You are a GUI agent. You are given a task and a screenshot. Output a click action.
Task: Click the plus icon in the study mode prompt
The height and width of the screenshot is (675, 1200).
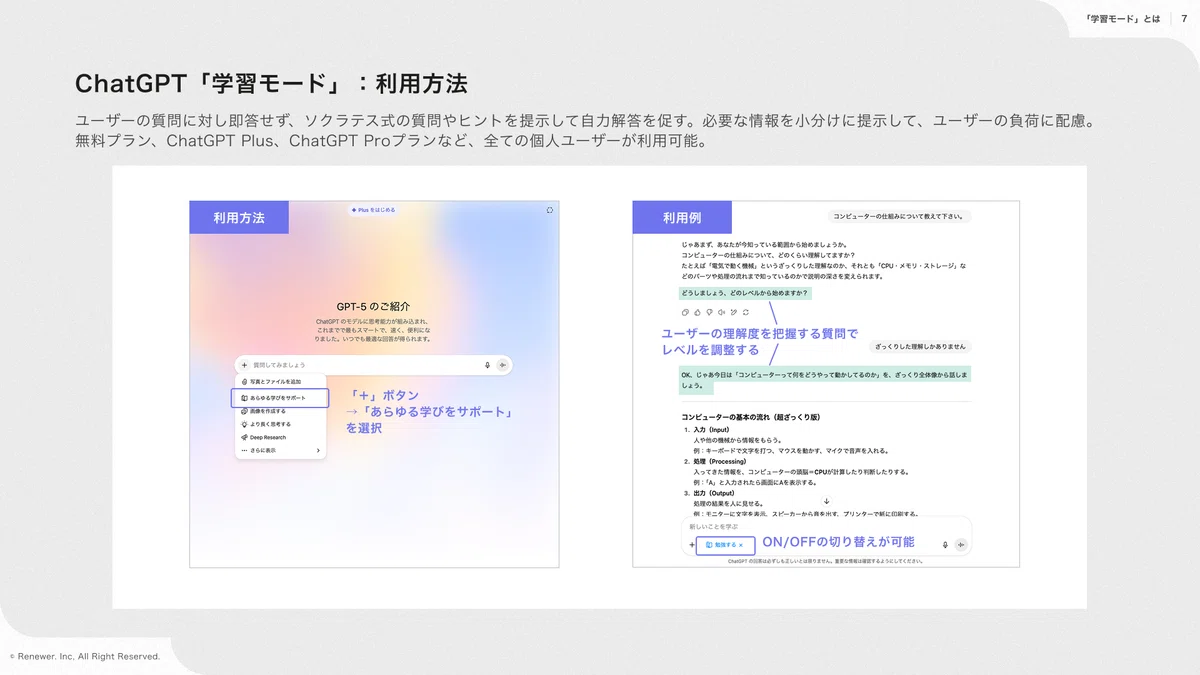tap(691, 545)
